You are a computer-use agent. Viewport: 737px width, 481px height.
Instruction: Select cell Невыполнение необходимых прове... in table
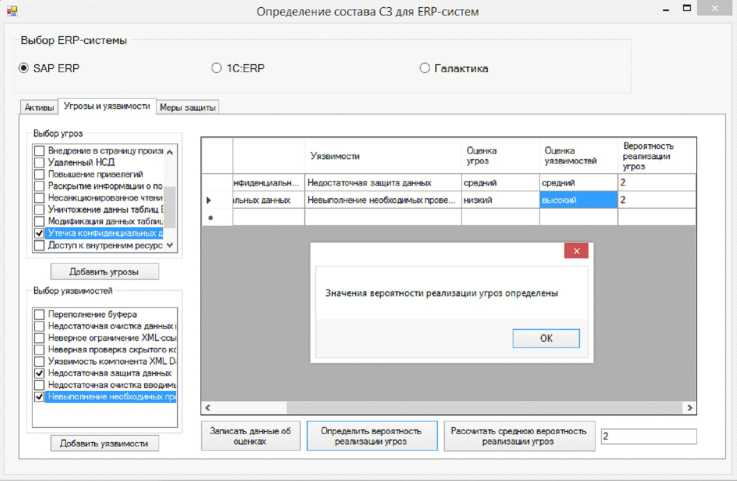tap(383, 200)
